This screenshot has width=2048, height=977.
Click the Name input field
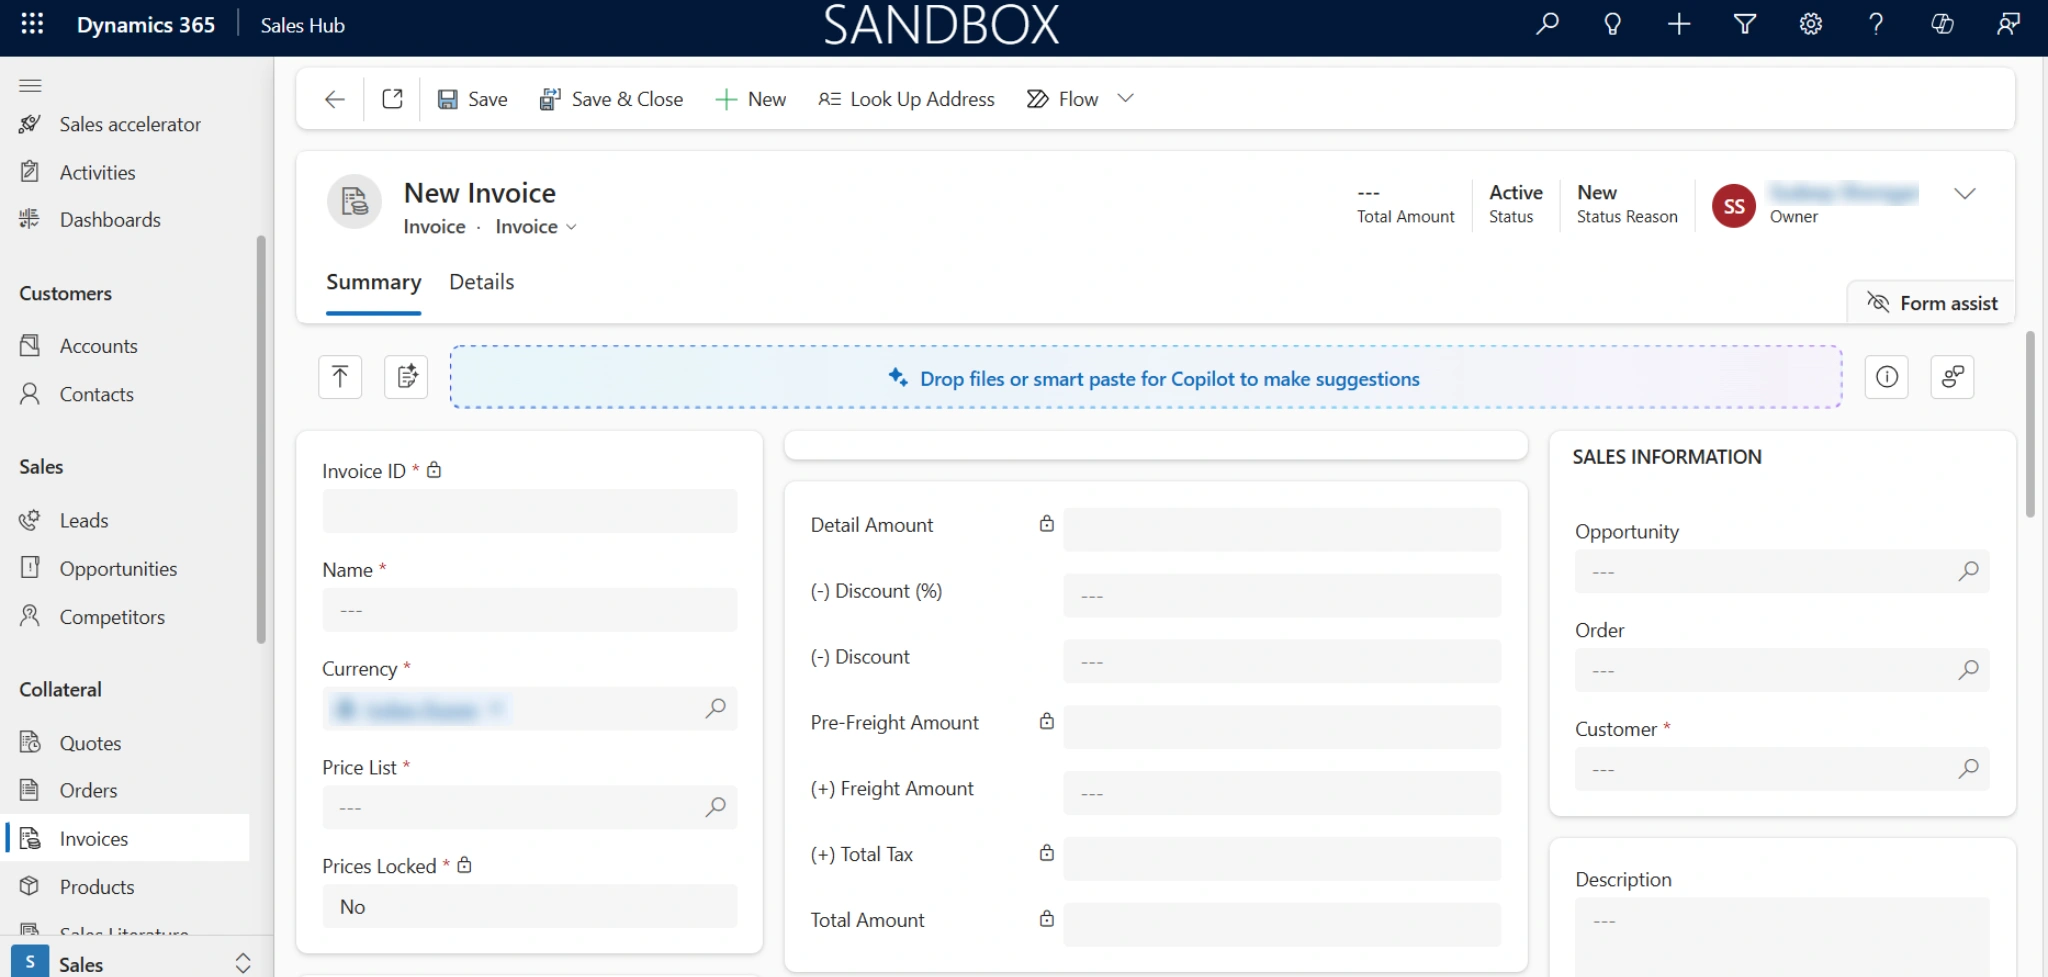pyautogui.click(x=529, y=610)
